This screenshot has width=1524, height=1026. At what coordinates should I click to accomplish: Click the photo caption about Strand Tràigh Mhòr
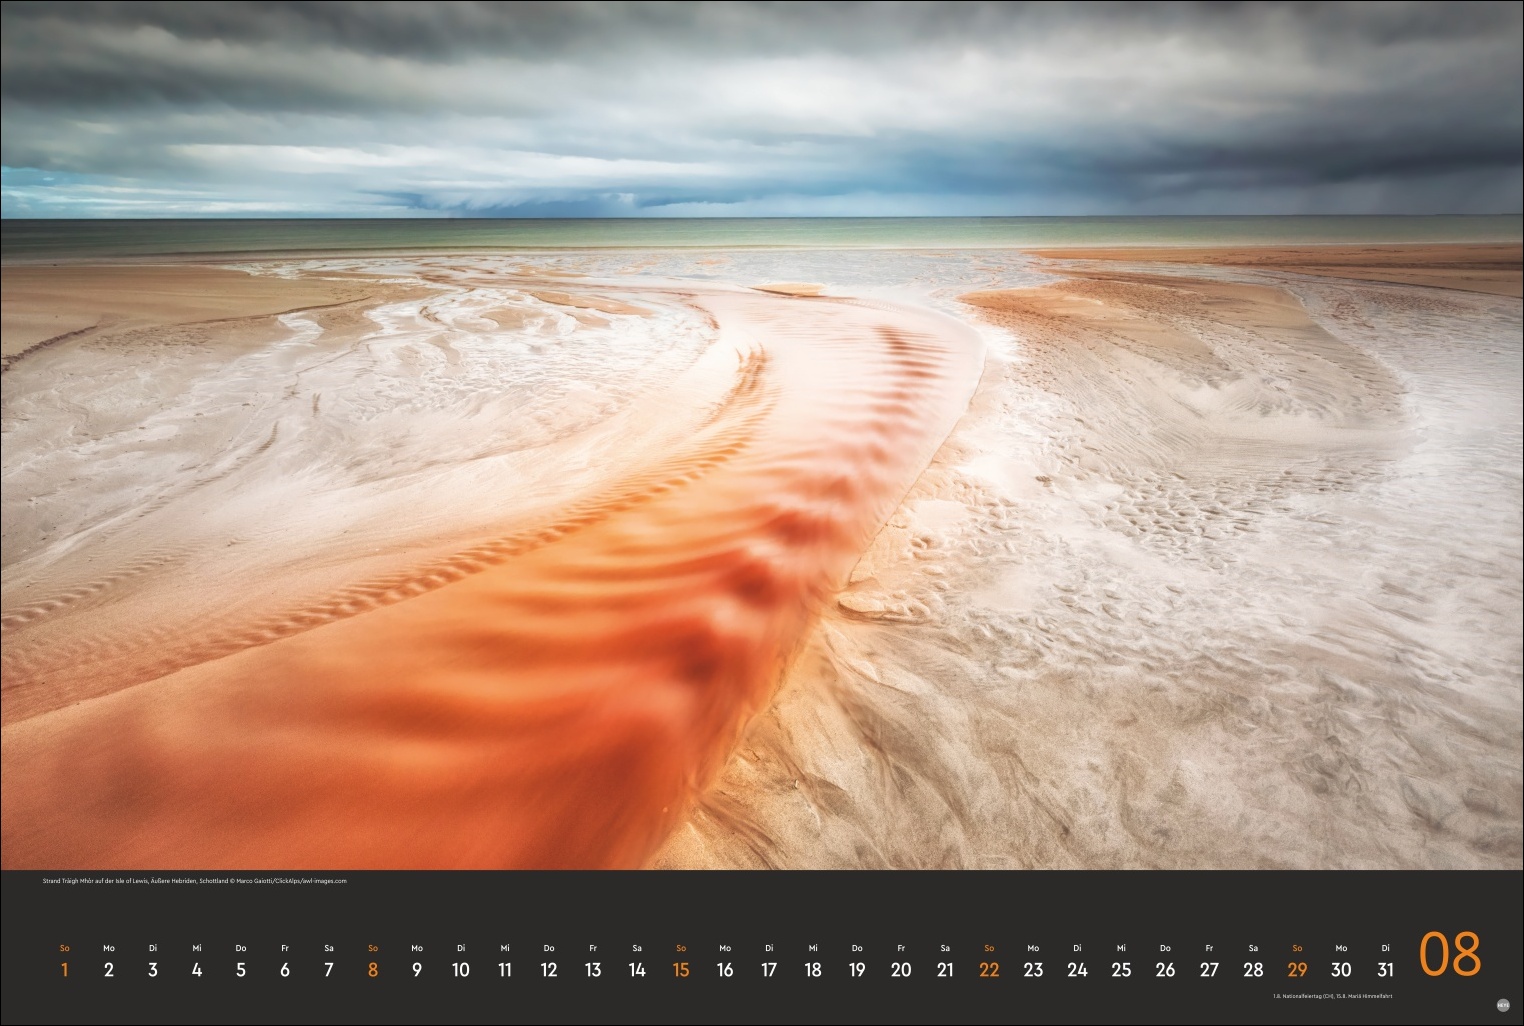[x=195, y=881]
